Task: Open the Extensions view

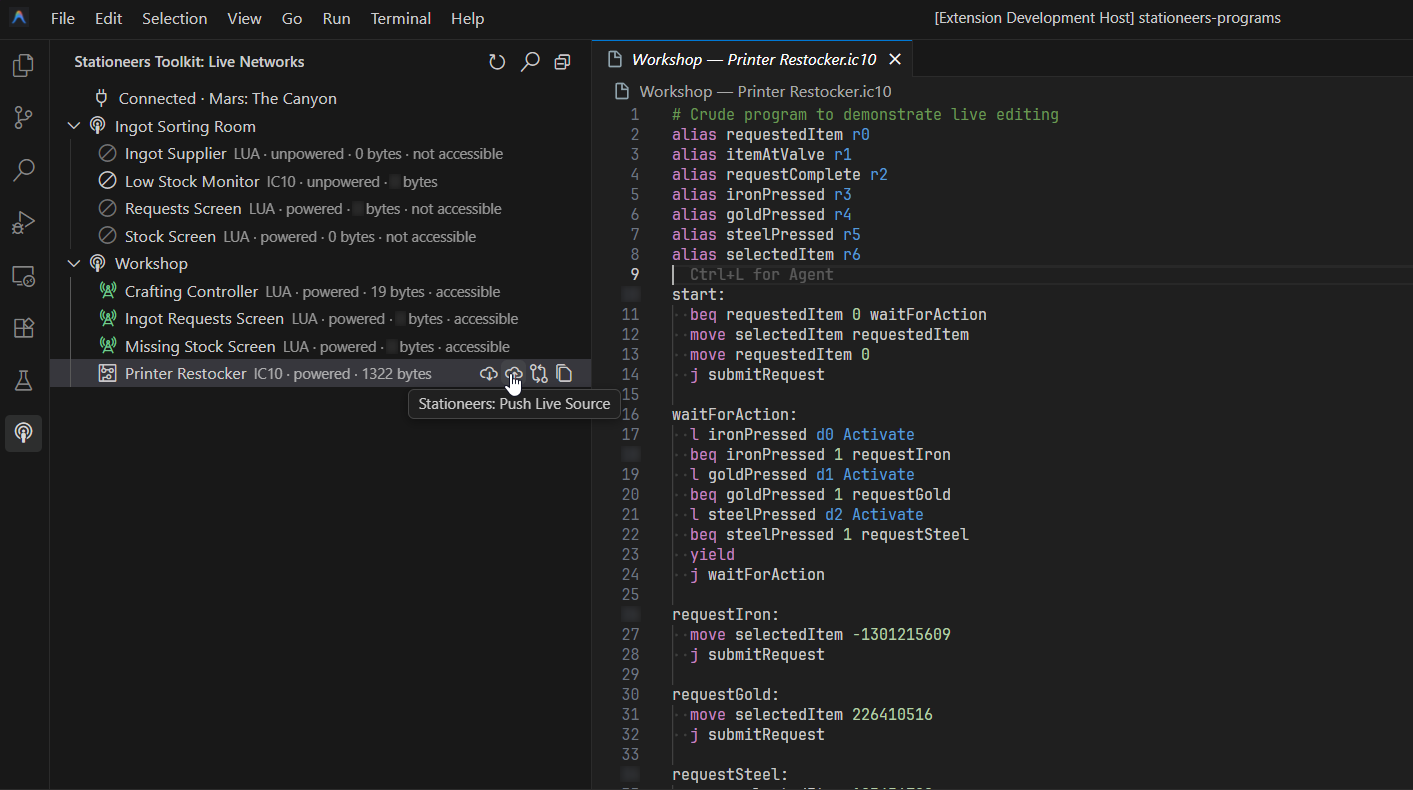Action: (23, 328)
